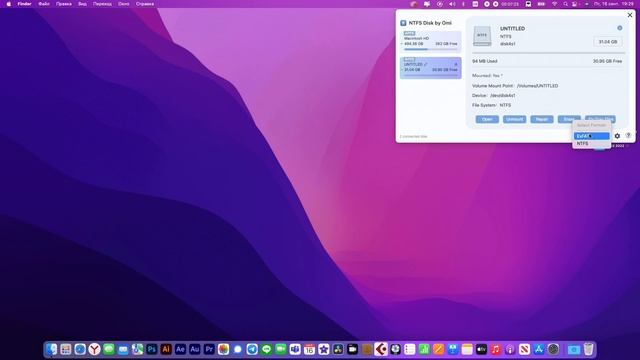Image resolution: width=640 pixels, height=360 pixels.
Task: Open the Finder menu in menu bar
Action: pyautogui.click(x=24, y=4)
